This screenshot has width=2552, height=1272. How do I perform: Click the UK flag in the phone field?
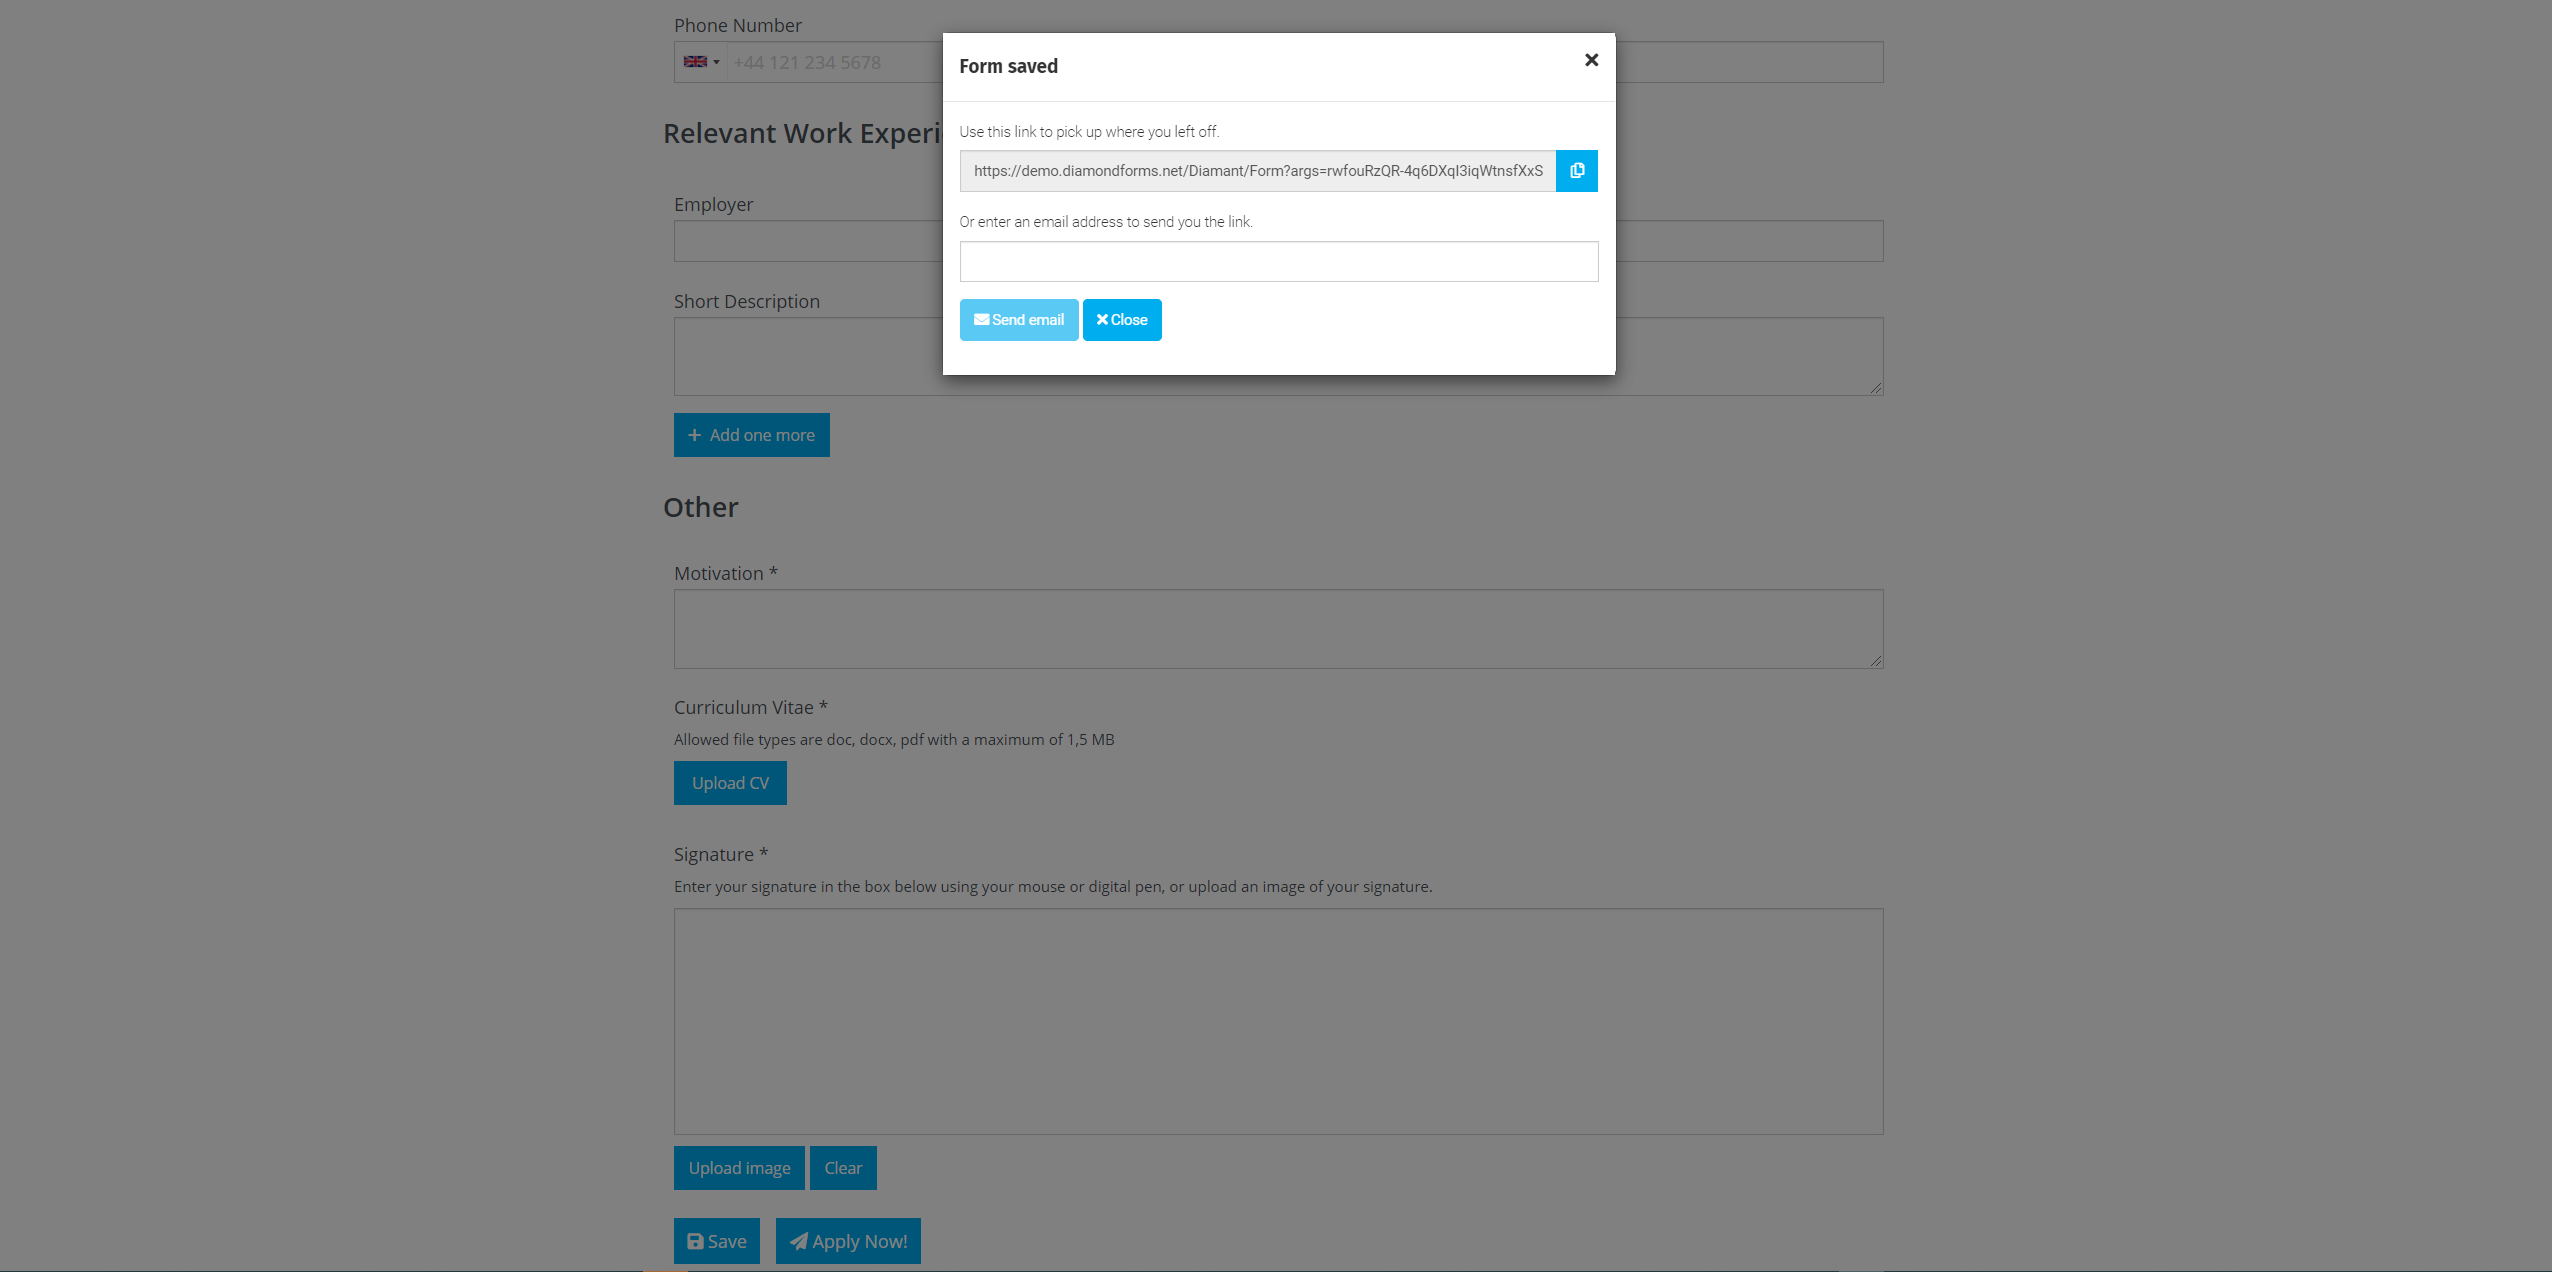pos(695,61)
